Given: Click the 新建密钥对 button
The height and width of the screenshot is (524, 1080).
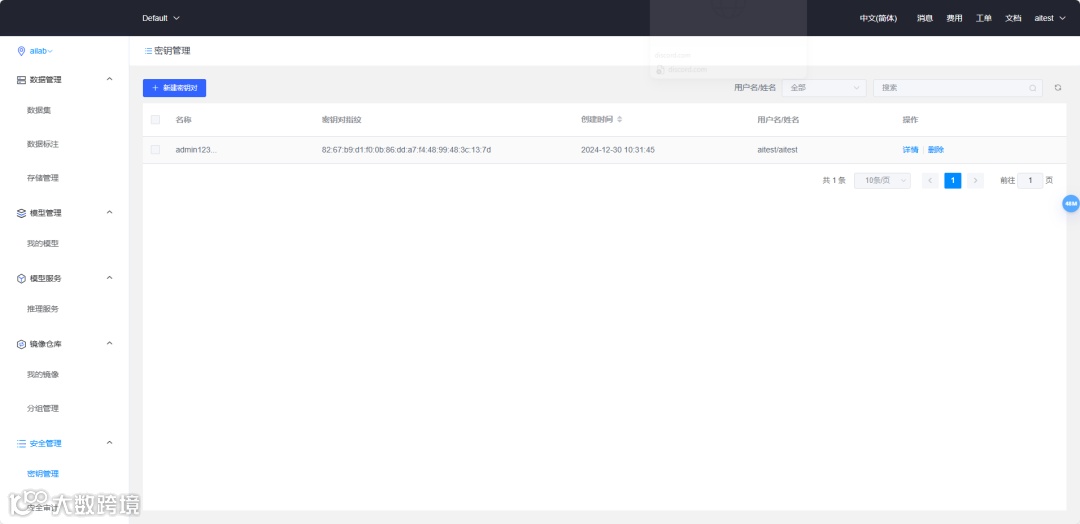Looking at the screenshot, I should click(174, 88).
